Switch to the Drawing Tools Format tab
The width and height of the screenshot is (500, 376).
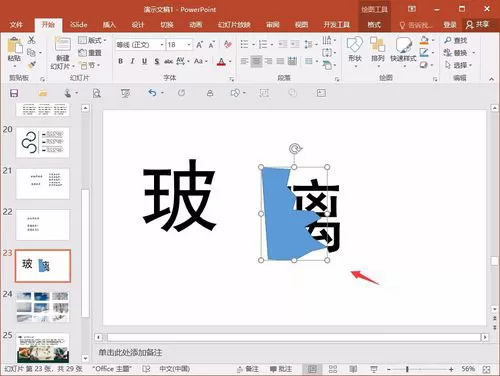374,24
